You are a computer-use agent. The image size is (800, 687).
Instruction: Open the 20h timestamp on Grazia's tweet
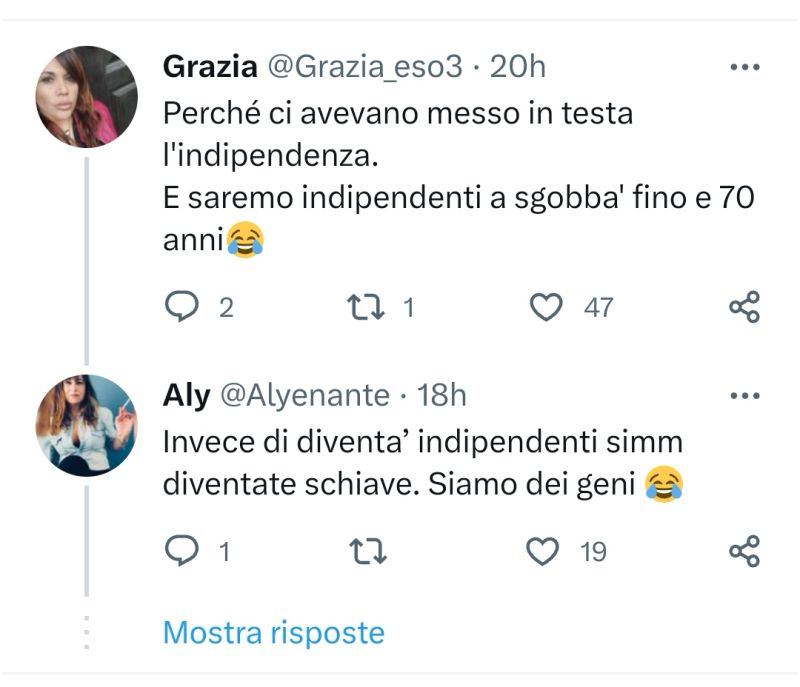(x=518, y=67)
